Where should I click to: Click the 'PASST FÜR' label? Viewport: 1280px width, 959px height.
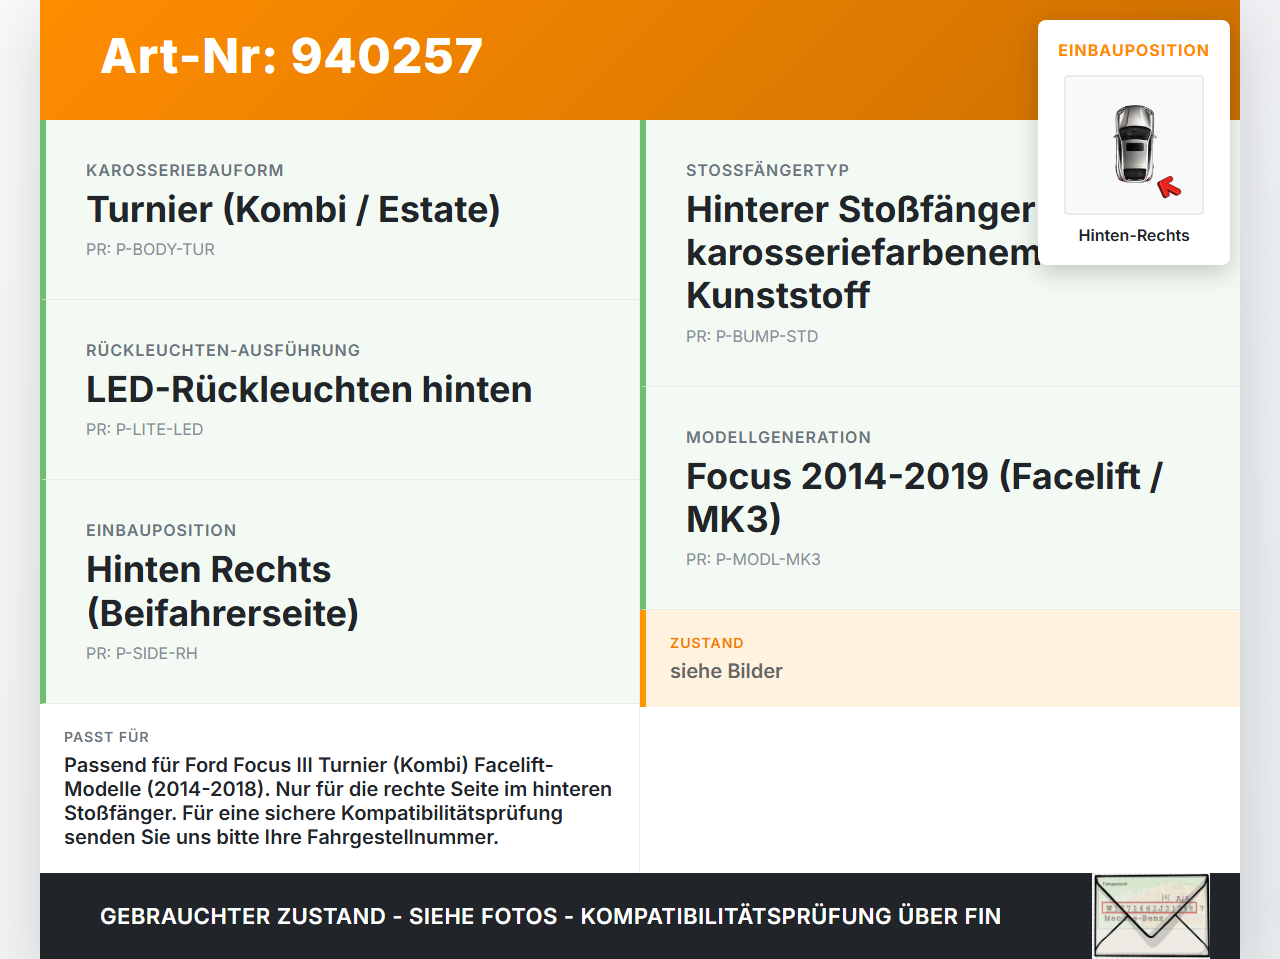coord(106,737)
